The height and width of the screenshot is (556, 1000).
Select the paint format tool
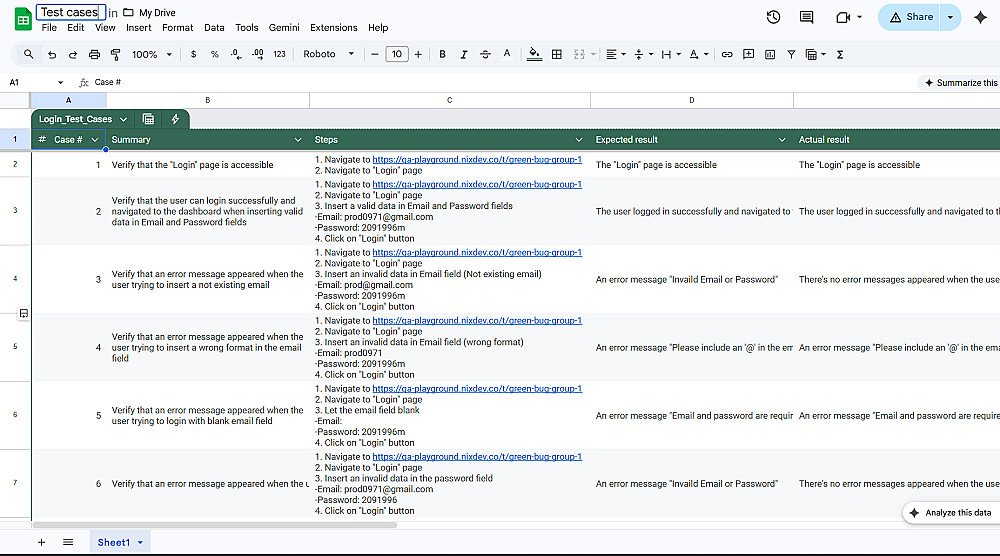pyautogui.click(x=116, y=54)
